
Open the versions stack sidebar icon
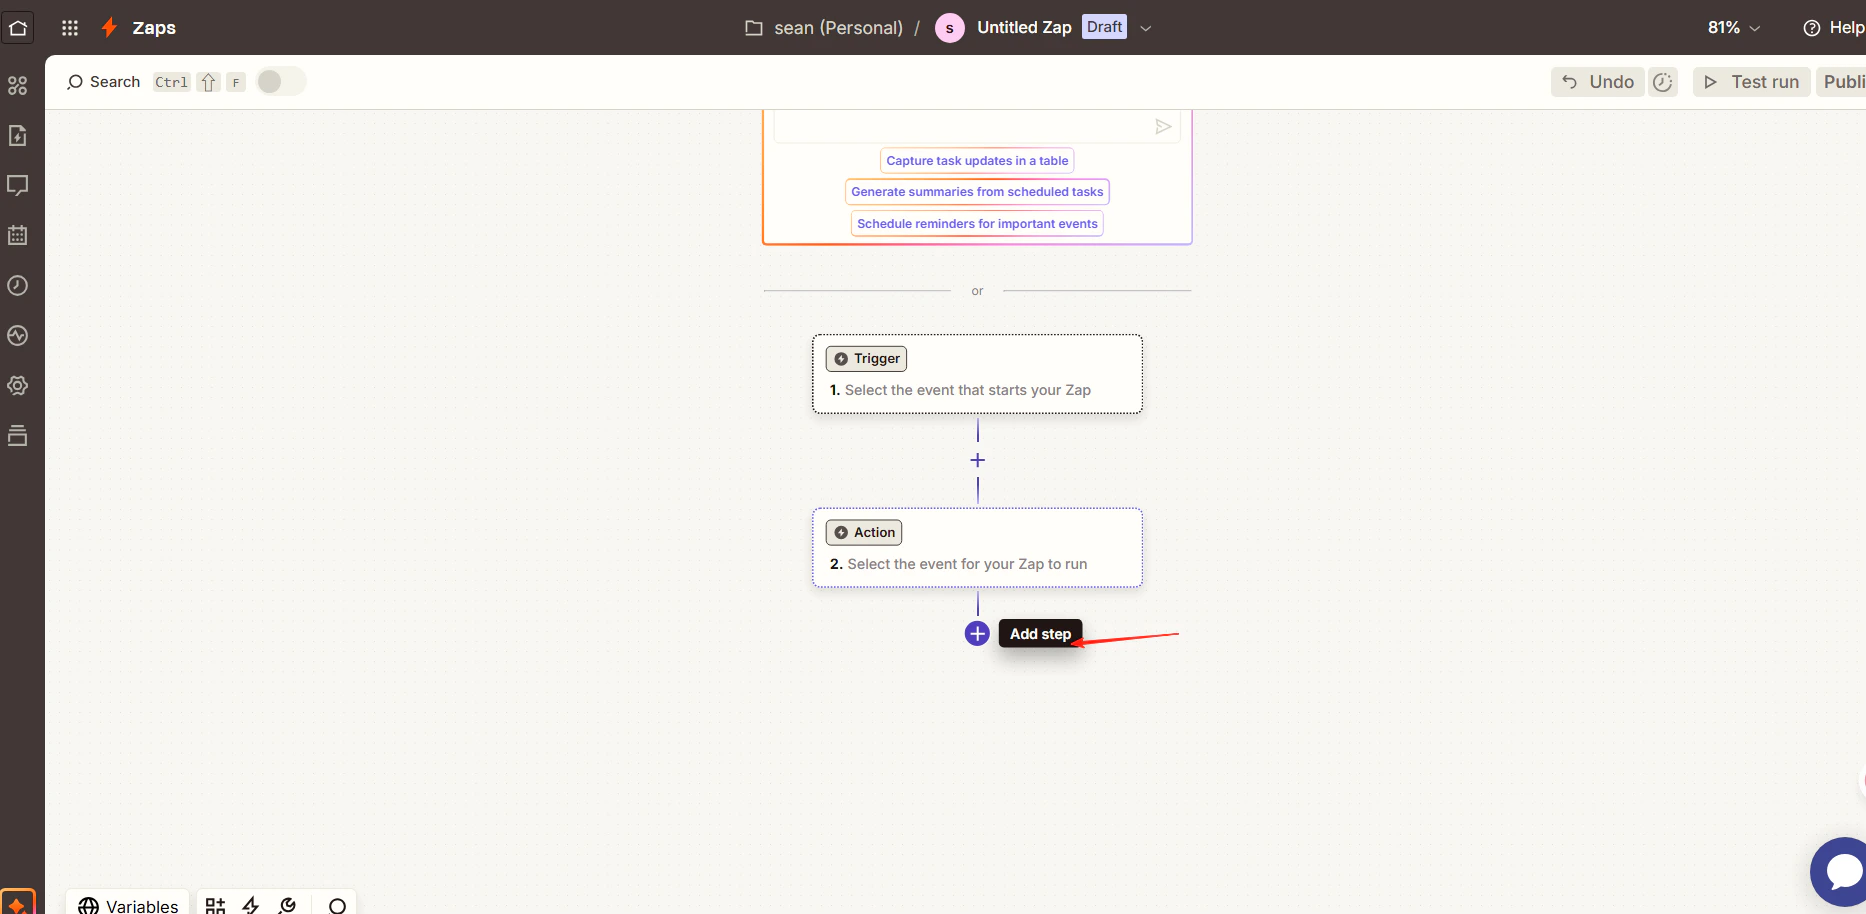[18, 436]
